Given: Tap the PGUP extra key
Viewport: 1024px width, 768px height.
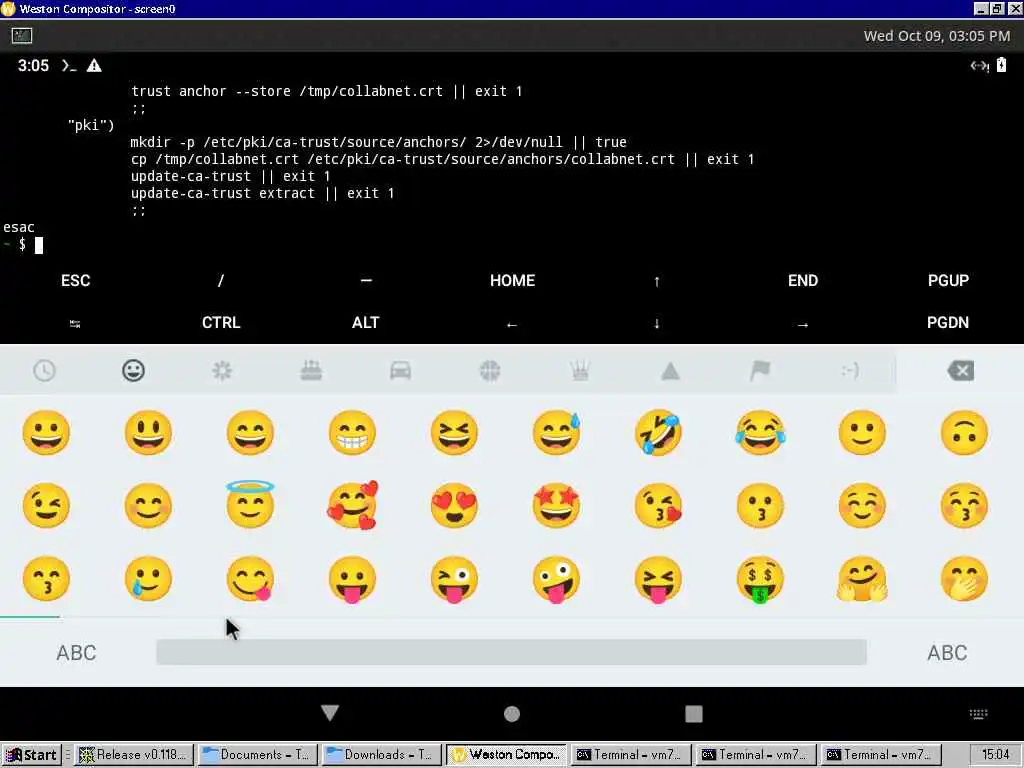Looking at the screenshot, I should point(948,281).
